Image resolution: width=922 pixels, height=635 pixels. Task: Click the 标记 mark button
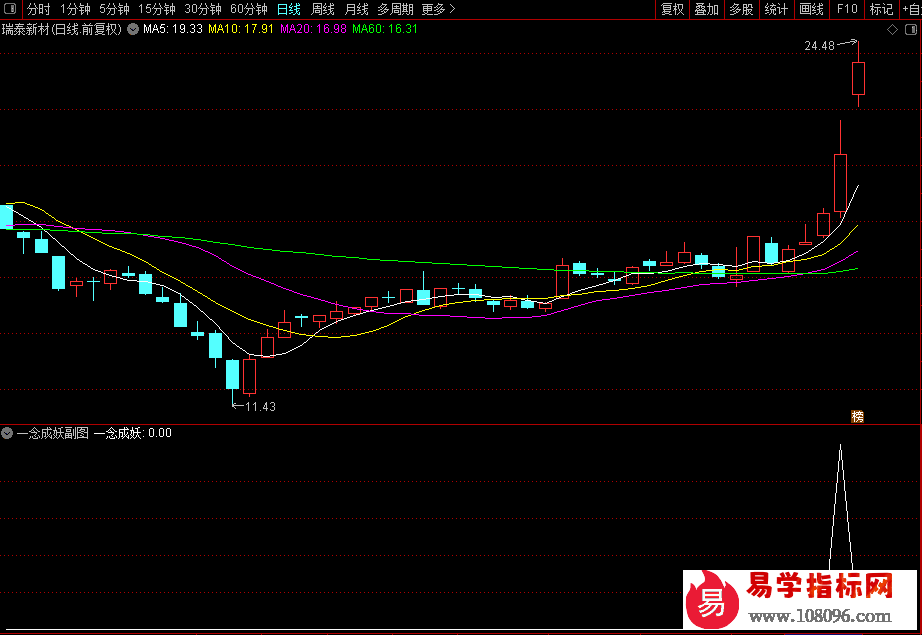(x=881, y=9)
